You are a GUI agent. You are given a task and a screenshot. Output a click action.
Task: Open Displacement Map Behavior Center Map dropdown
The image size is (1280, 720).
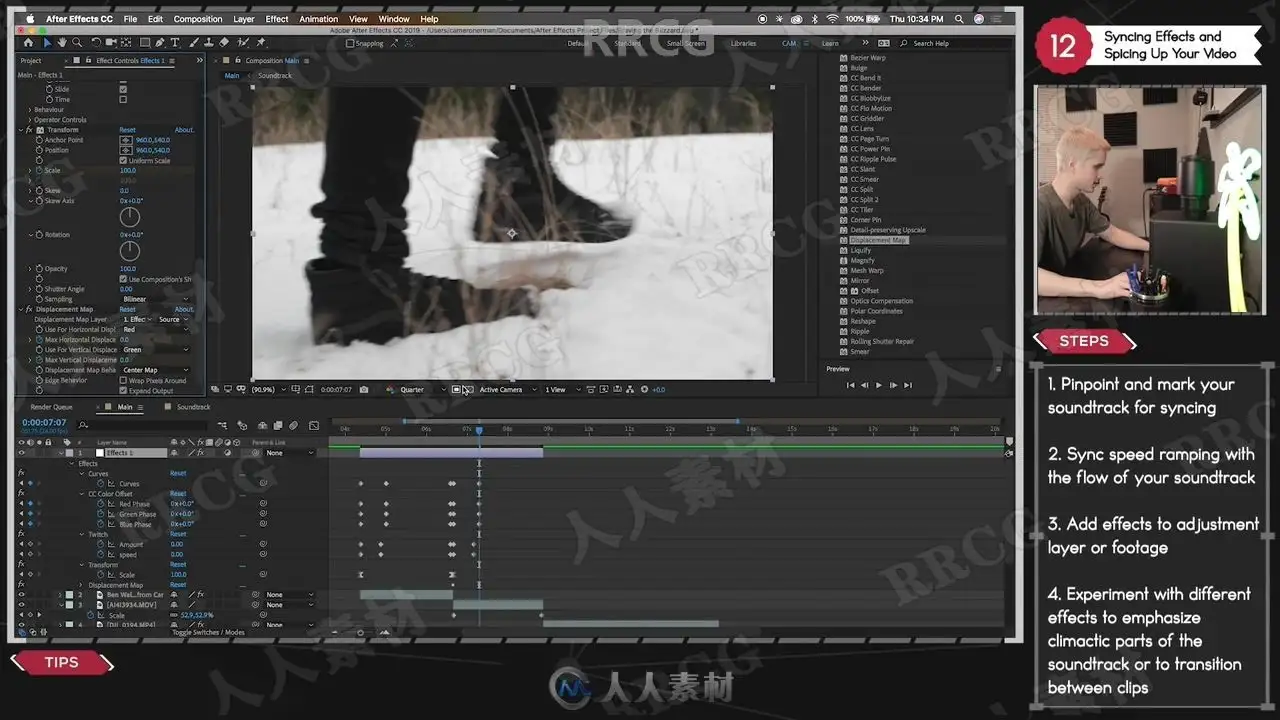[x=155, y=370]
